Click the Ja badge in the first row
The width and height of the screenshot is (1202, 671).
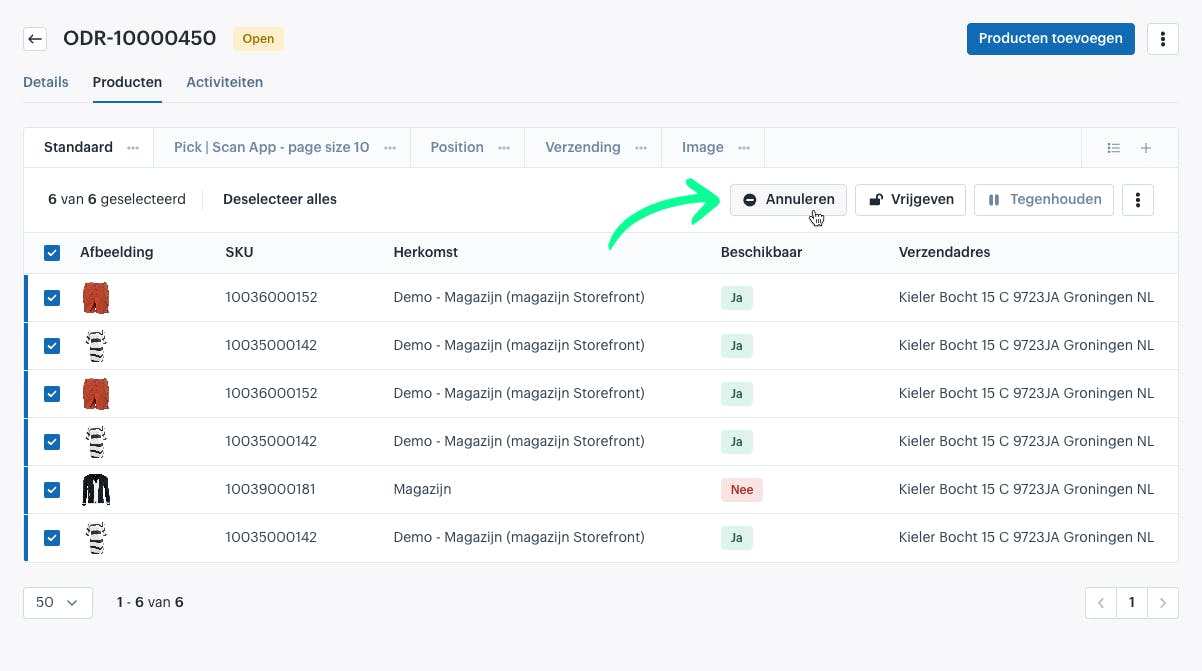(x=736, y=298)
